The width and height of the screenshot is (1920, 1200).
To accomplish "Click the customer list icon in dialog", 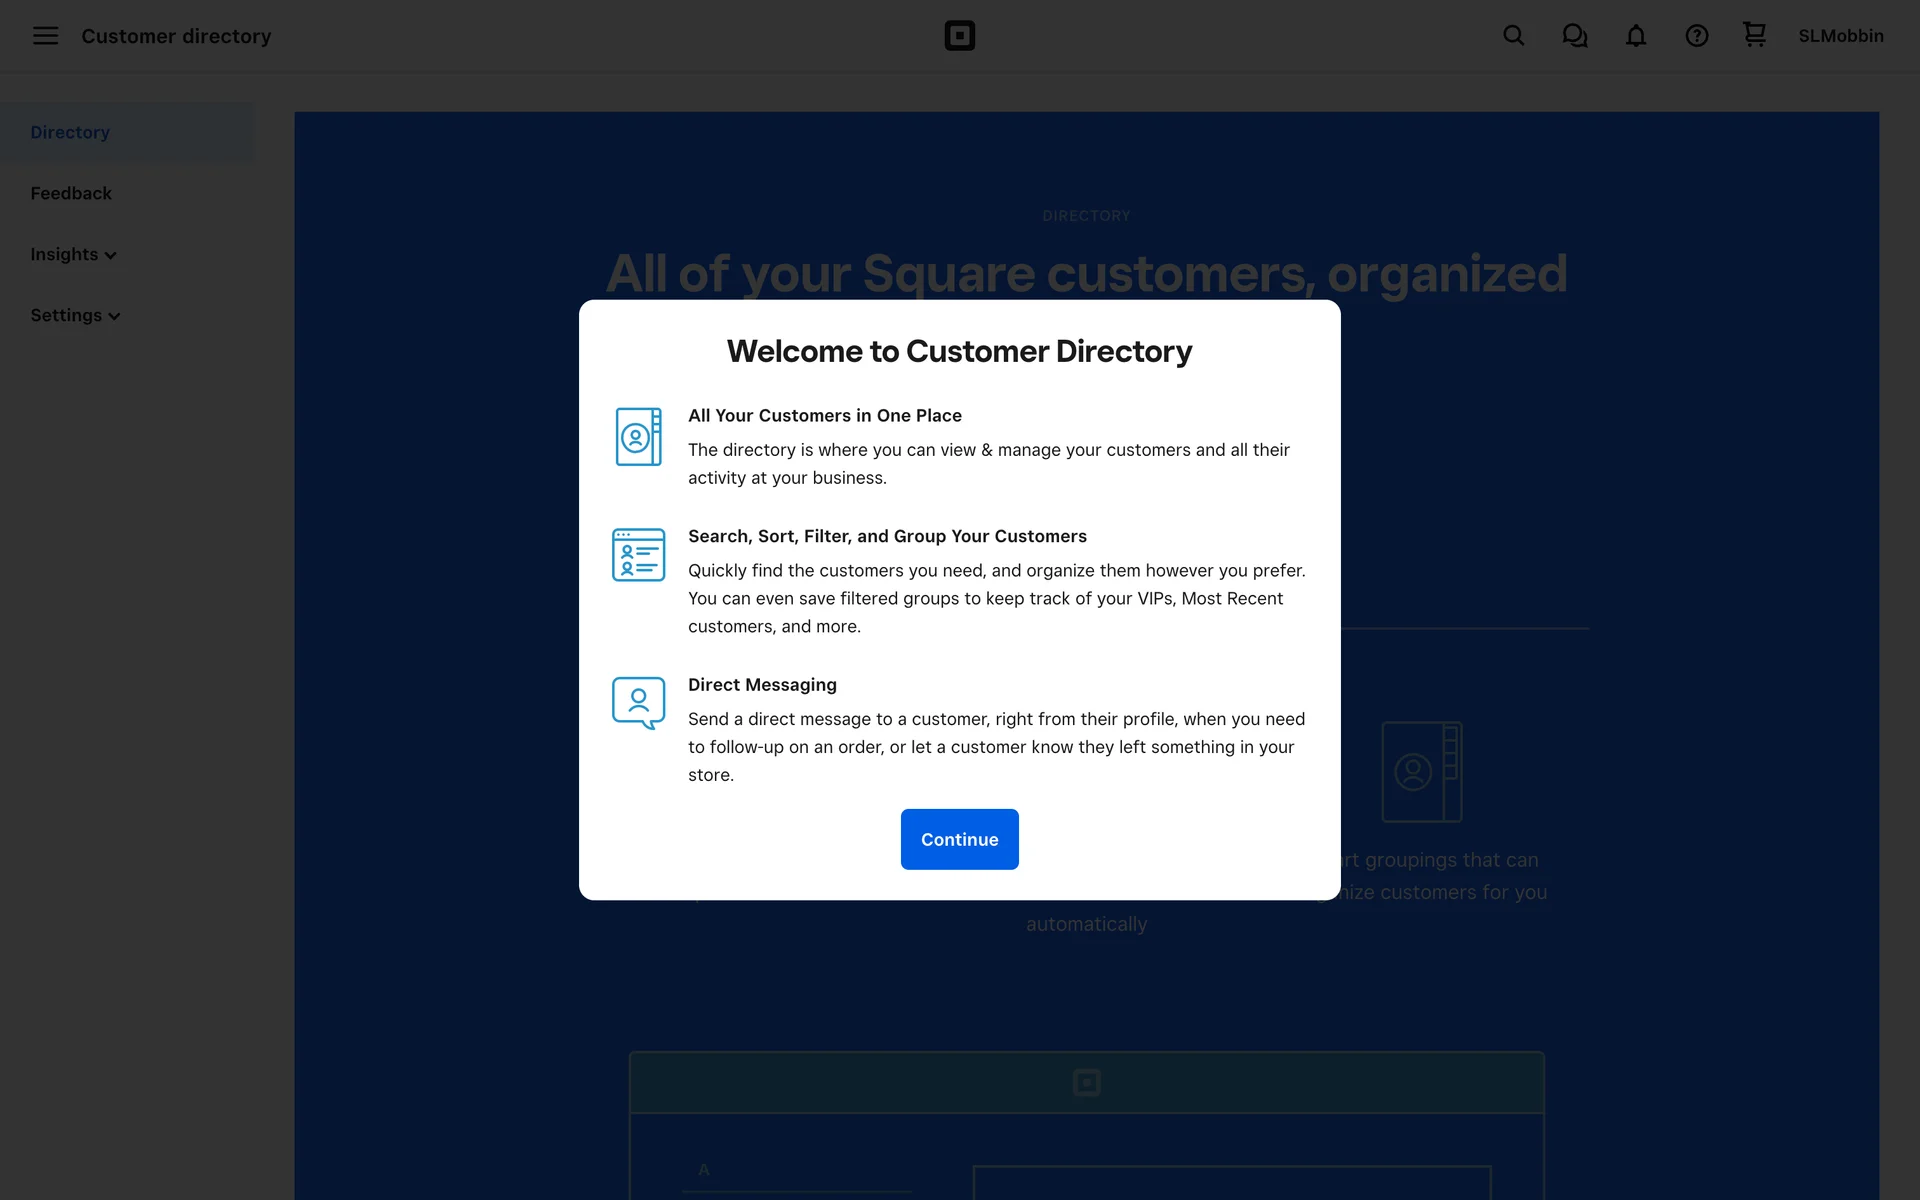I will point(638,555).
